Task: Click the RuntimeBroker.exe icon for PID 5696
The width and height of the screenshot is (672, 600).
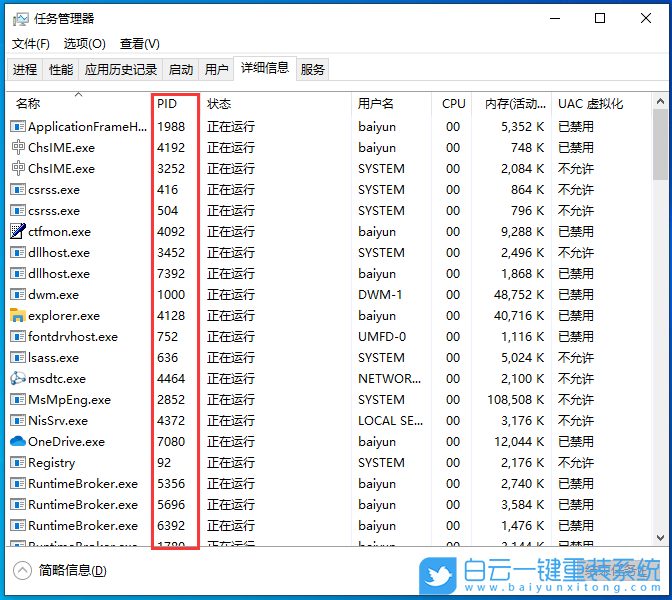Action: pos(18,504)
